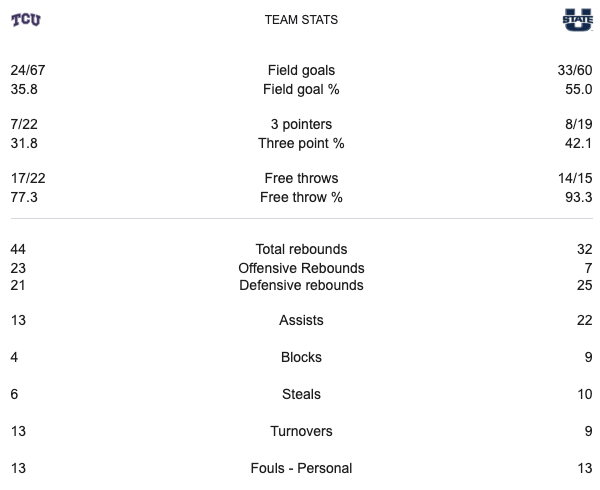The height and width of the screenshot is (490, 600).
Task: Select the Free throws stat label
Action: click(301, 178)
